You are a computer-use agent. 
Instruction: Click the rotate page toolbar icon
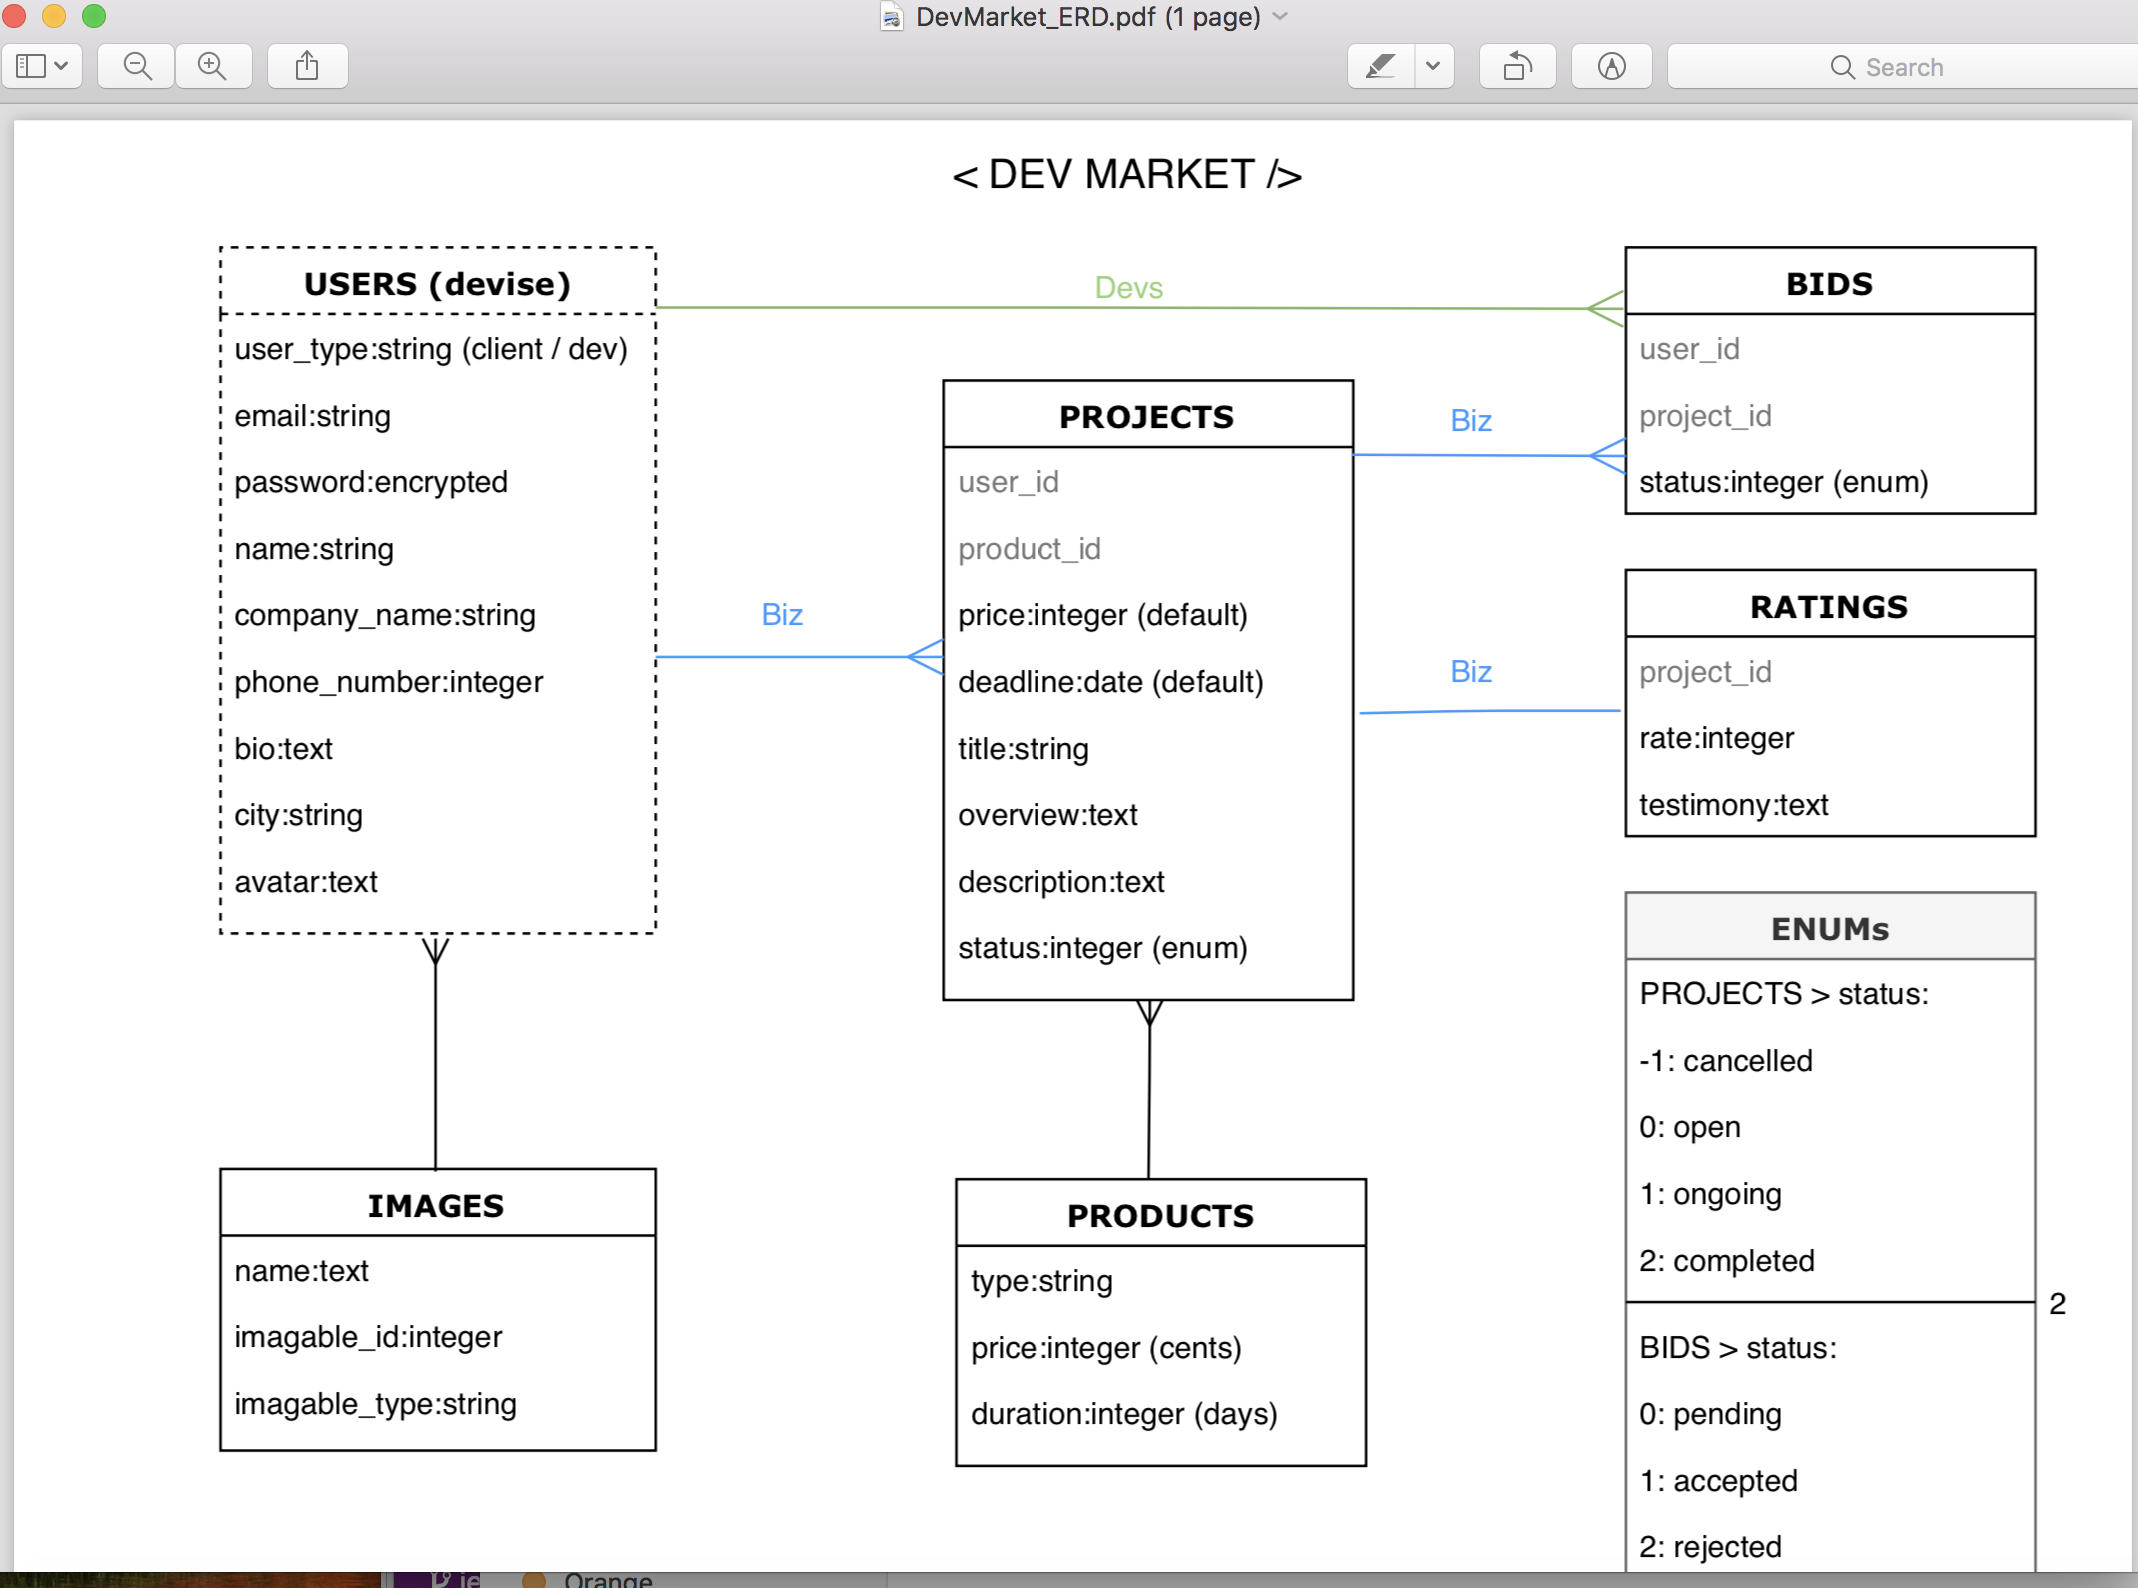(x=1517, y=66)
